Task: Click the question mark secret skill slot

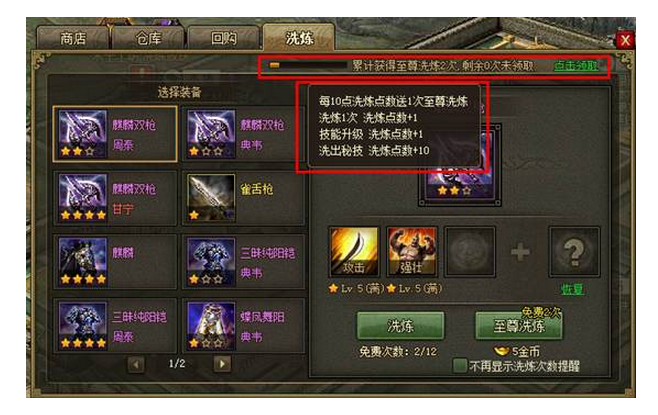Action: click(574, 252)
